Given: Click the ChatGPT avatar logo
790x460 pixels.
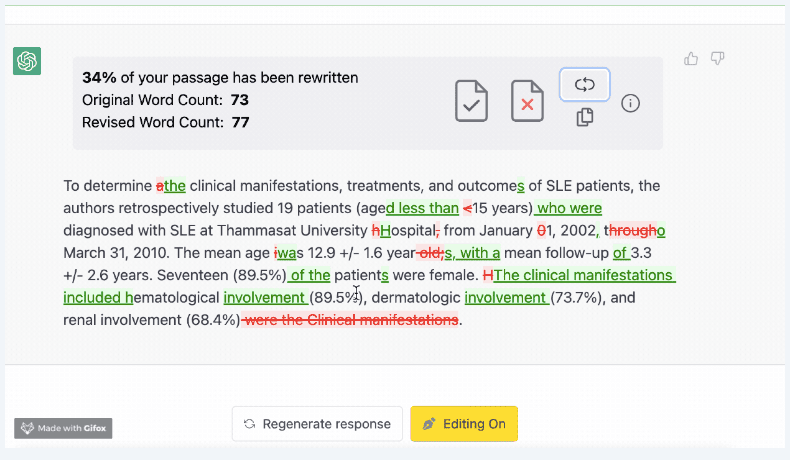Looking at the screenshot, I should [27, 61].
